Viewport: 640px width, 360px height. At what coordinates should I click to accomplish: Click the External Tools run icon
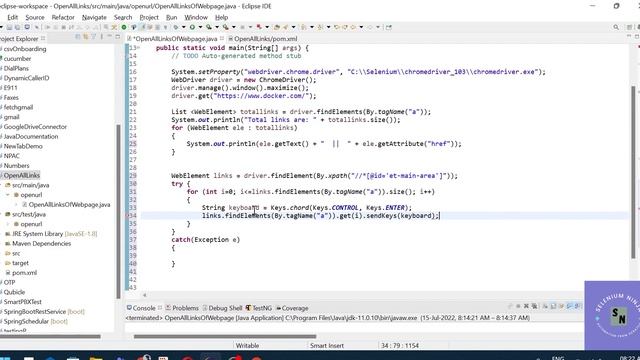pyautogui.click(x=225, y=27)
